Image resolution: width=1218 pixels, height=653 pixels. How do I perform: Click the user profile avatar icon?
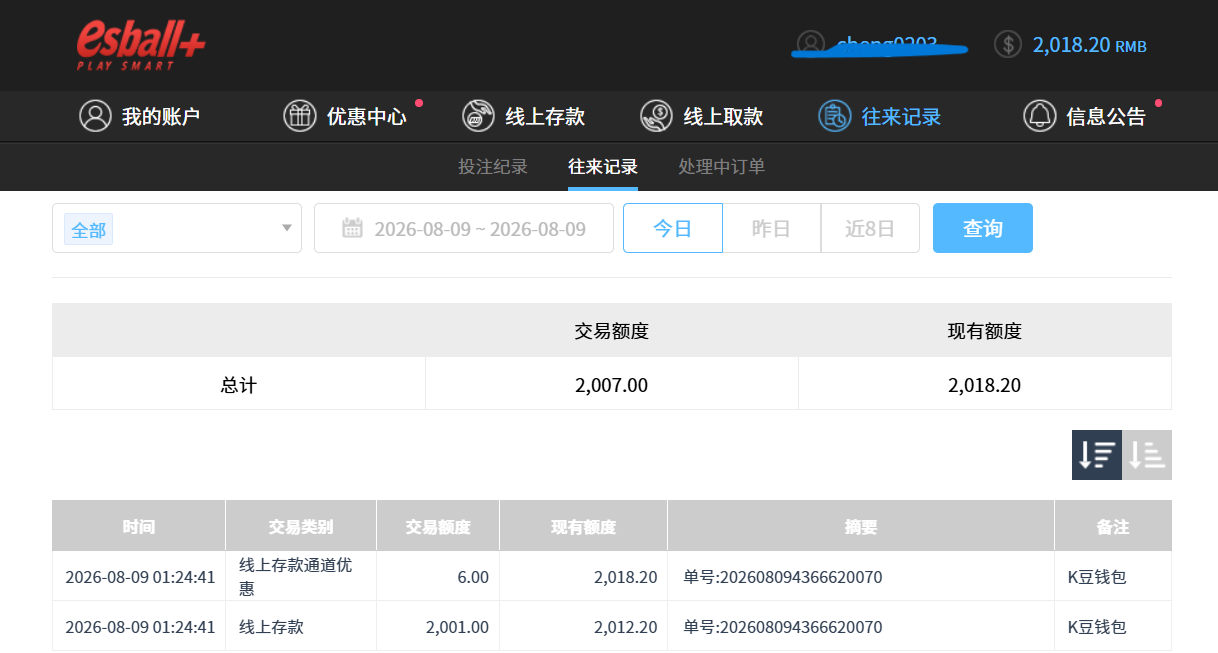pyautogui.click(x=810, y=44)
